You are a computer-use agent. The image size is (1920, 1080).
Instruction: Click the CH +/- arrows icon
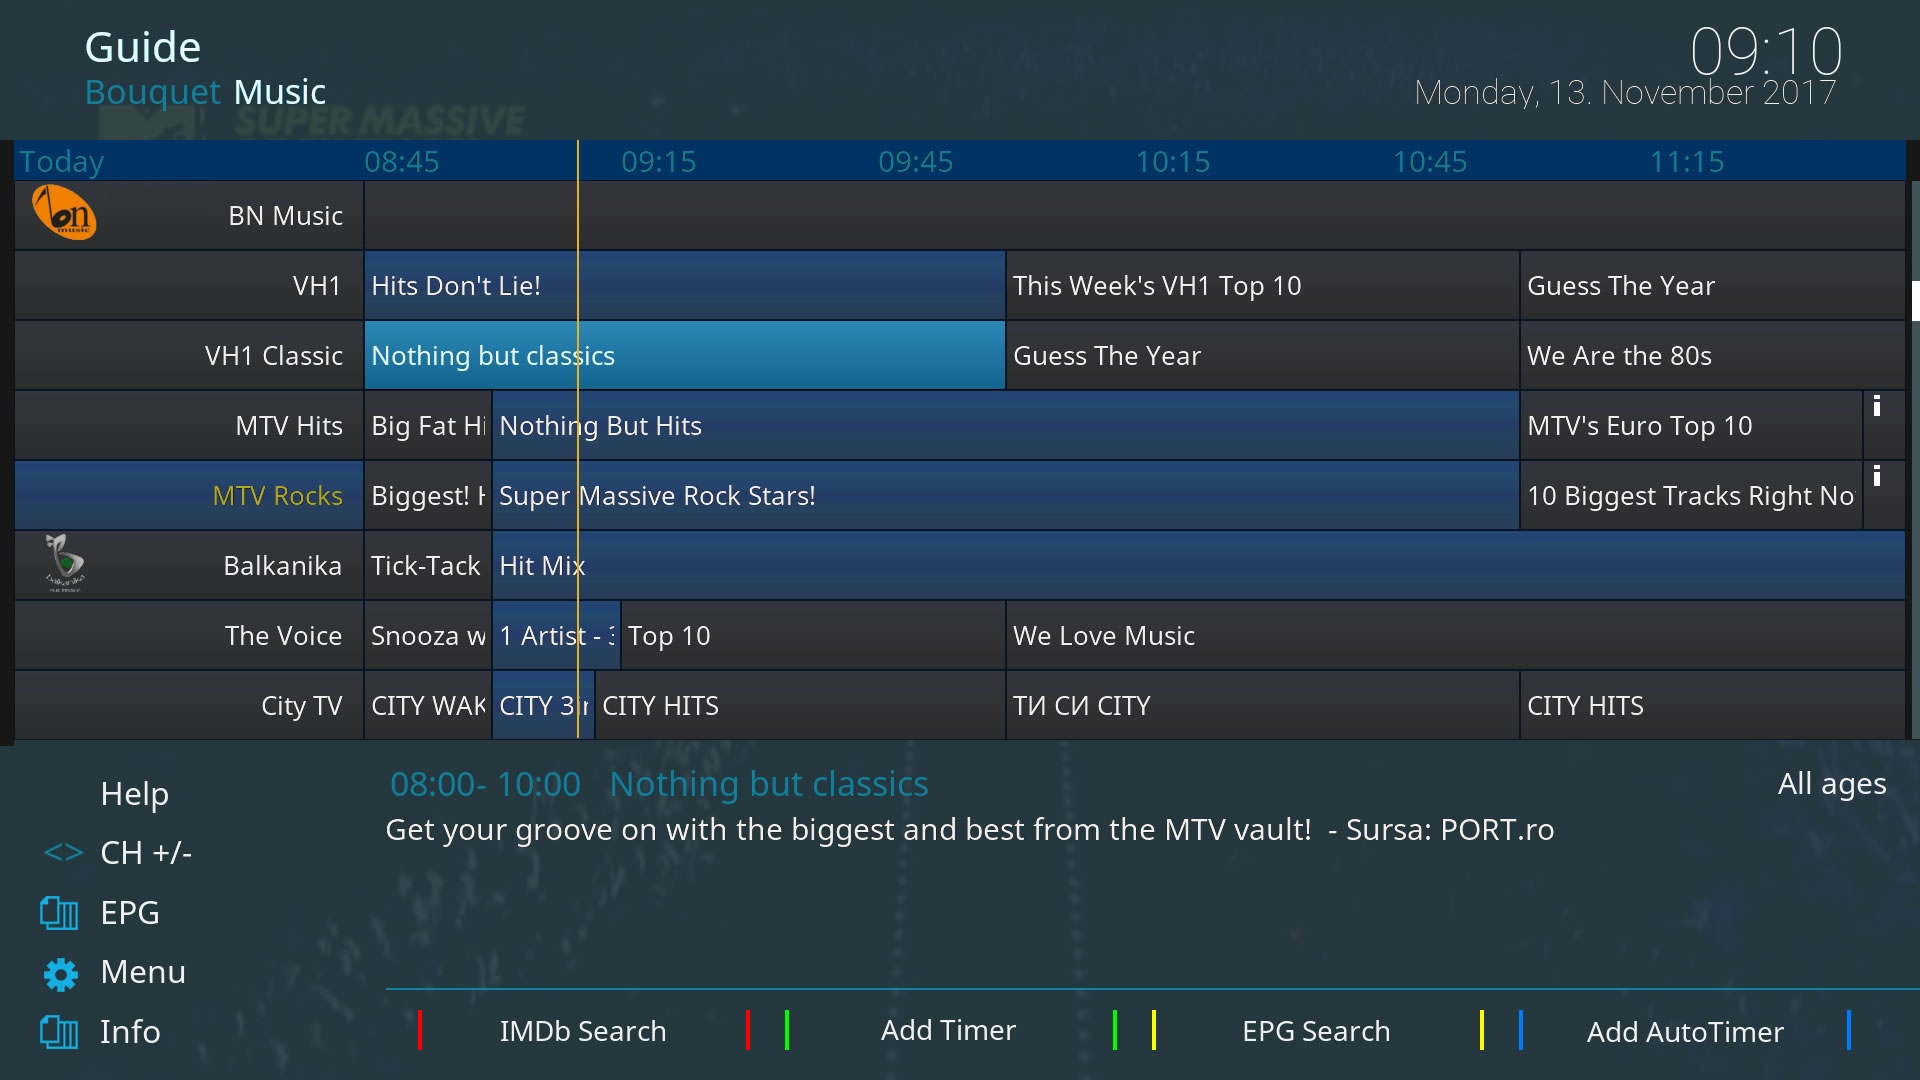63,853
